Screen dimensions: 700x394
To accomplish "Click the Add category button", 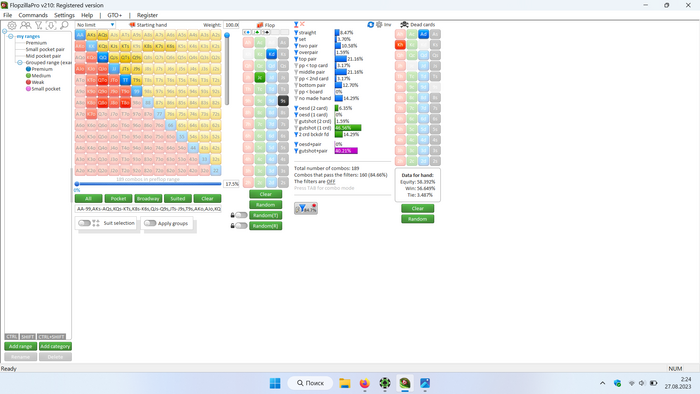I will click(55, 346).
